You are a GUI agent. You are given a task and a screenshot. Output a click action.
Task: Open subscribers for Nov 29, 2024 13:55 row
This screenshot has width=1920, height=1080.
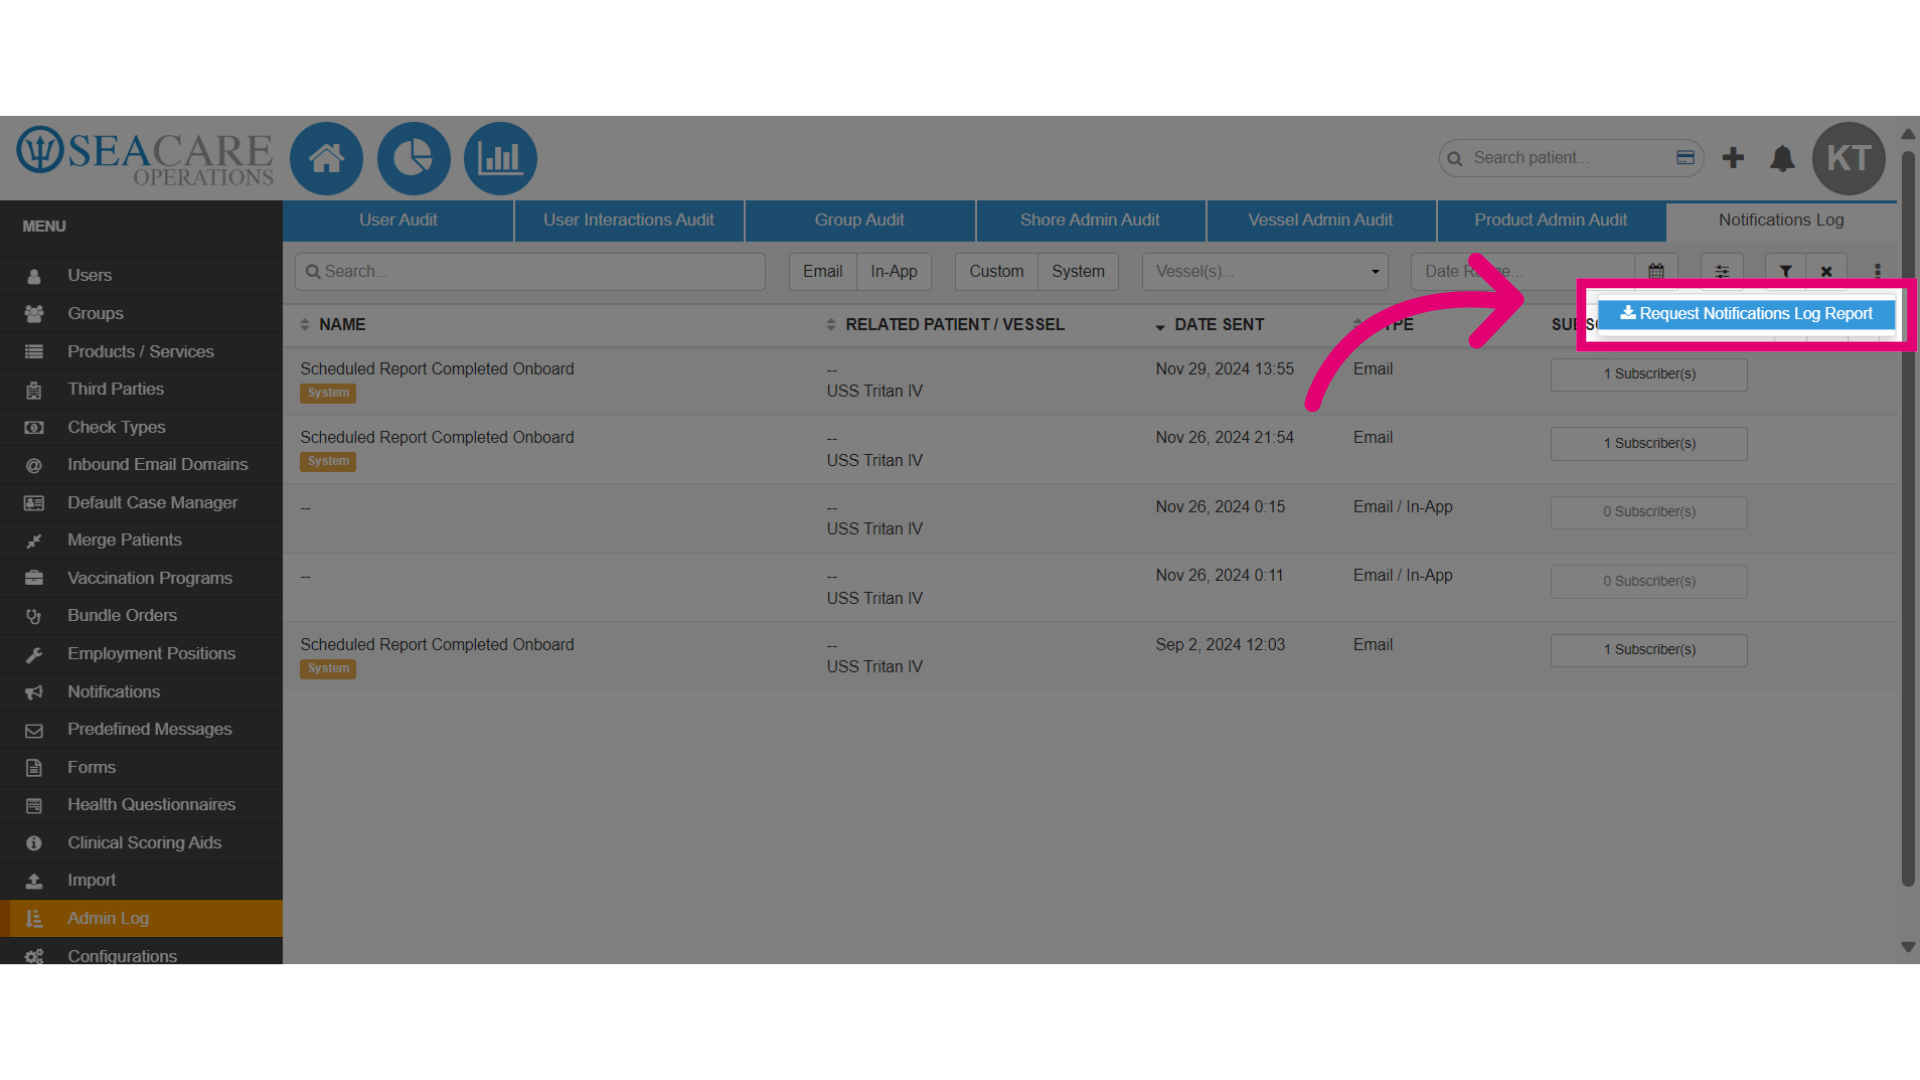pos(1649,374)
